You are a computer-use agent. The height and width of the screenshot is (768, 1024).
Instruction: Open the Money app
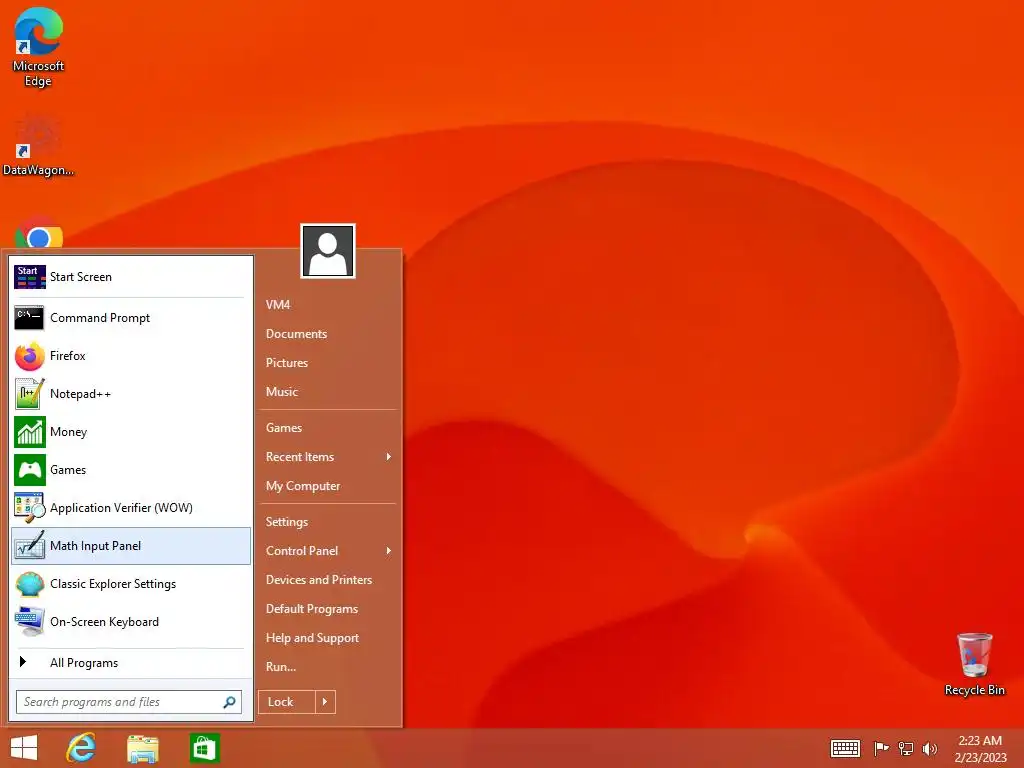click(131, 432)
